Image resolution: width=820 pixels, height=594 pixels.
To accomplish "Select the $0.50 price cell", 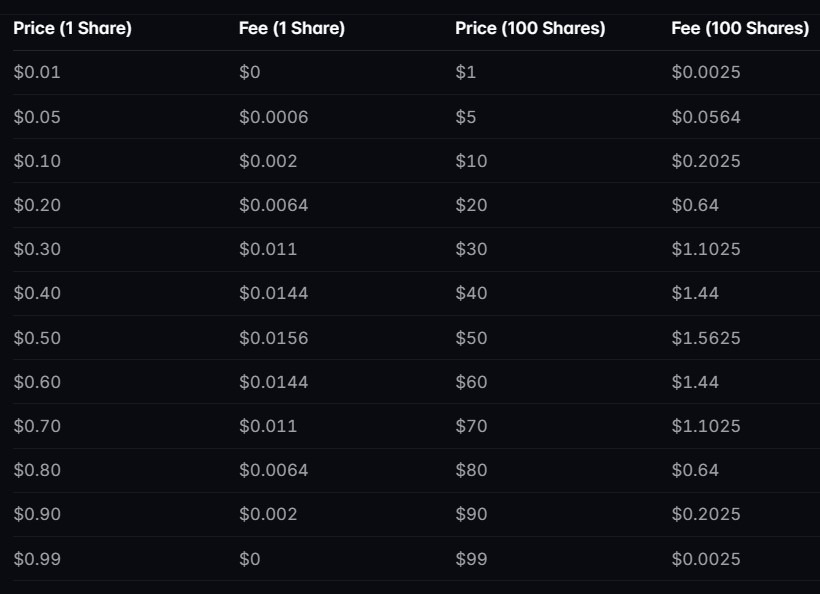I will pyautogui.click(x=37, y=338).
